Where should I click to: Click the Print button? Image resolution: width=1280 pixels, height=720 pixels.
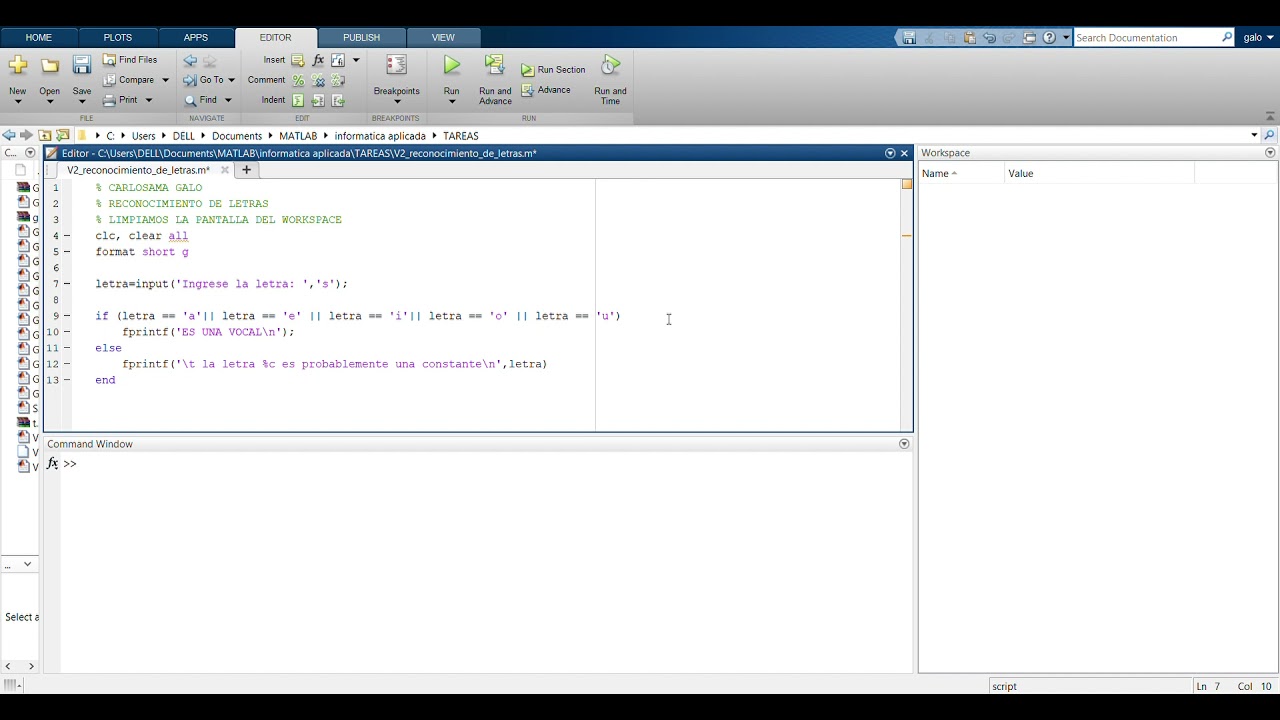pyautogui.click(x=121, y=100)
